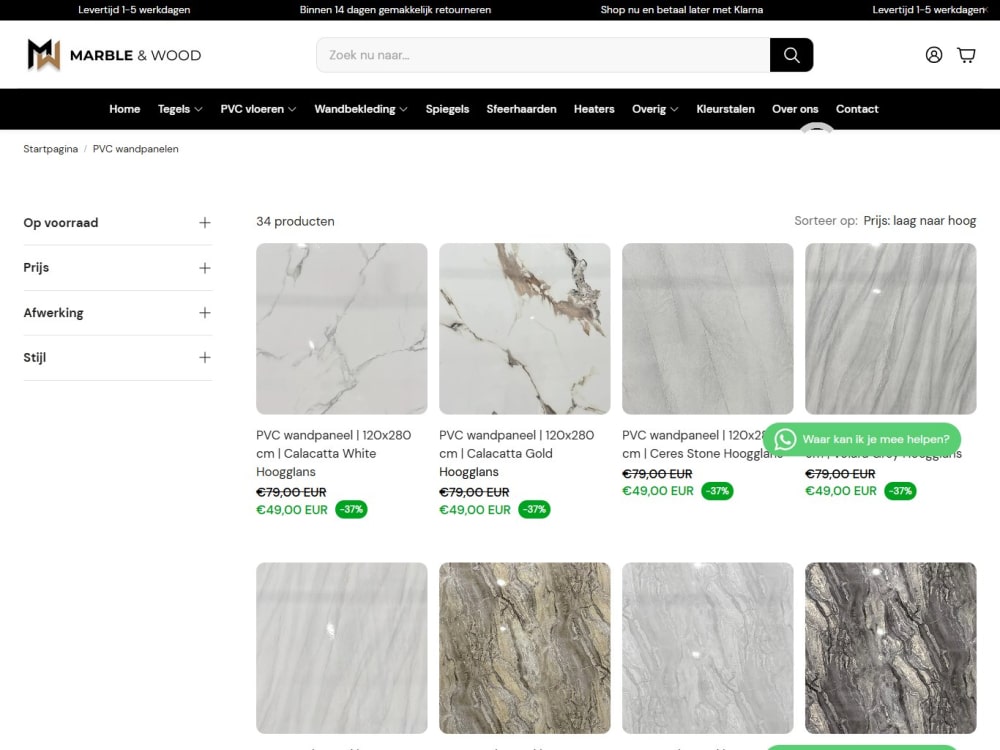Open the Overig dropdown menu
1000x750 pixels.
click(655, 109)
